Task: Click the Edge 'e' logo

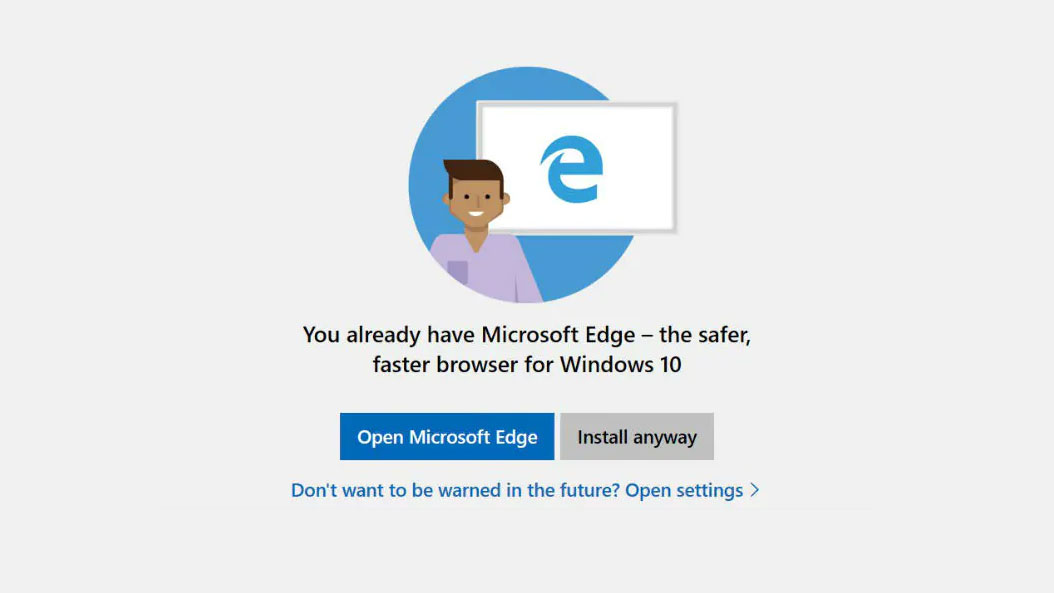Action: [572, 168]
